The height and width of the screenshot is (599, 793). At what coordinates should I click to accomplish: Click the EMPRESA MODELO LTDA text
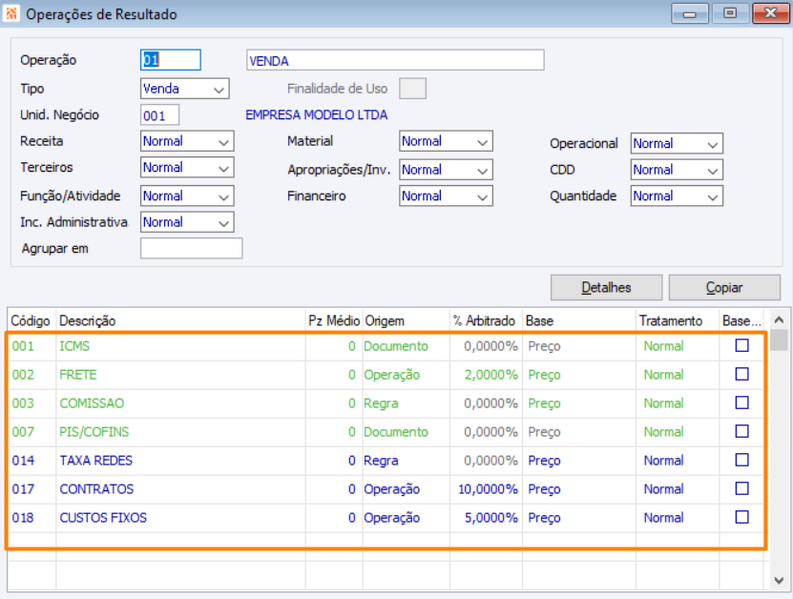pyautogui.click(x=317, y=115)
